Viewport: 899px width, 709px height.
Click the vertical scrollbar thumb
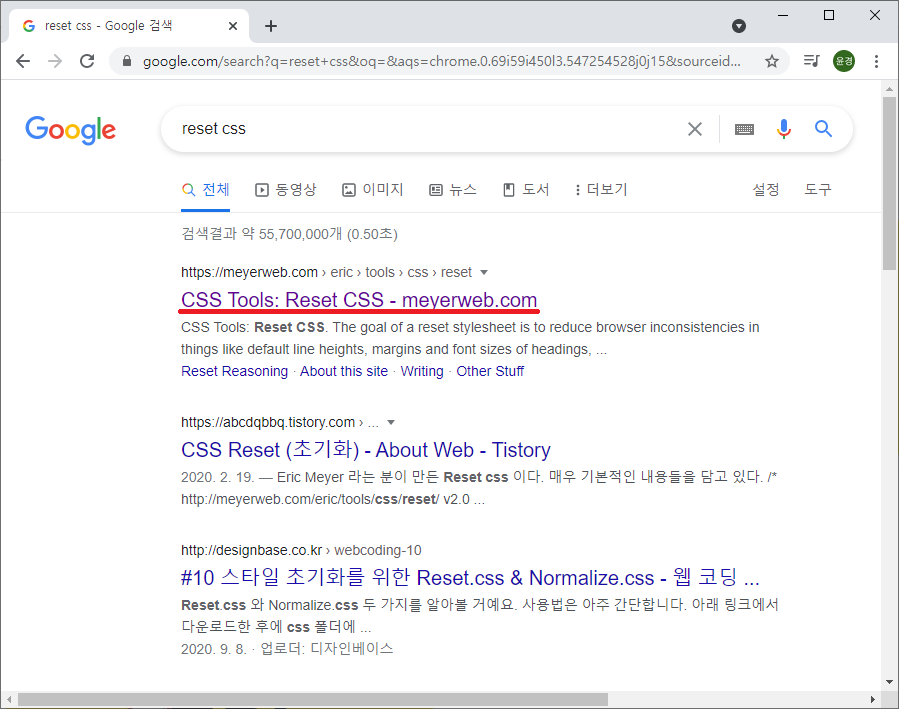[889, 182]
